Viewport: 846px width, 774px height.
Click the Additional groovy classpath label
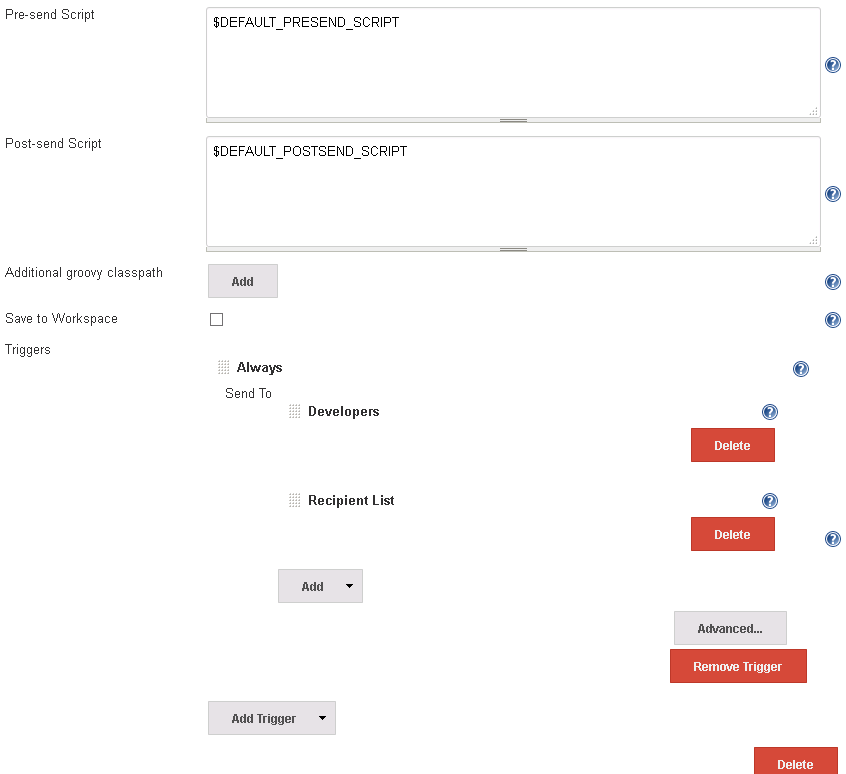tap(84, 273)
